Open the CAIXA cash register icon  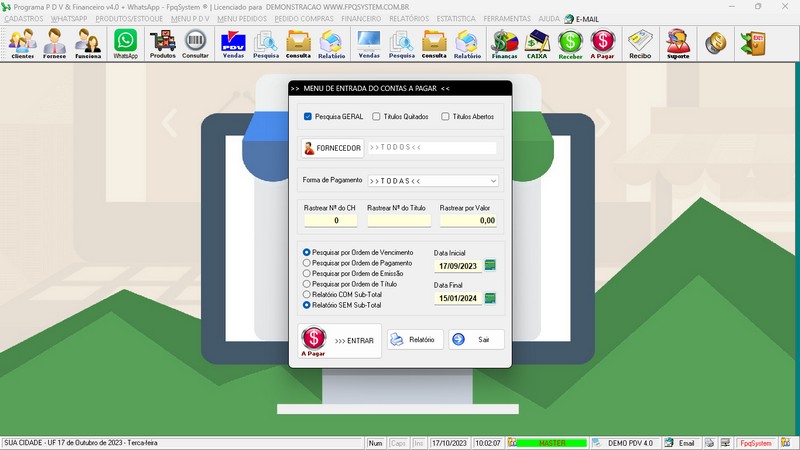(x=537, y=44)
